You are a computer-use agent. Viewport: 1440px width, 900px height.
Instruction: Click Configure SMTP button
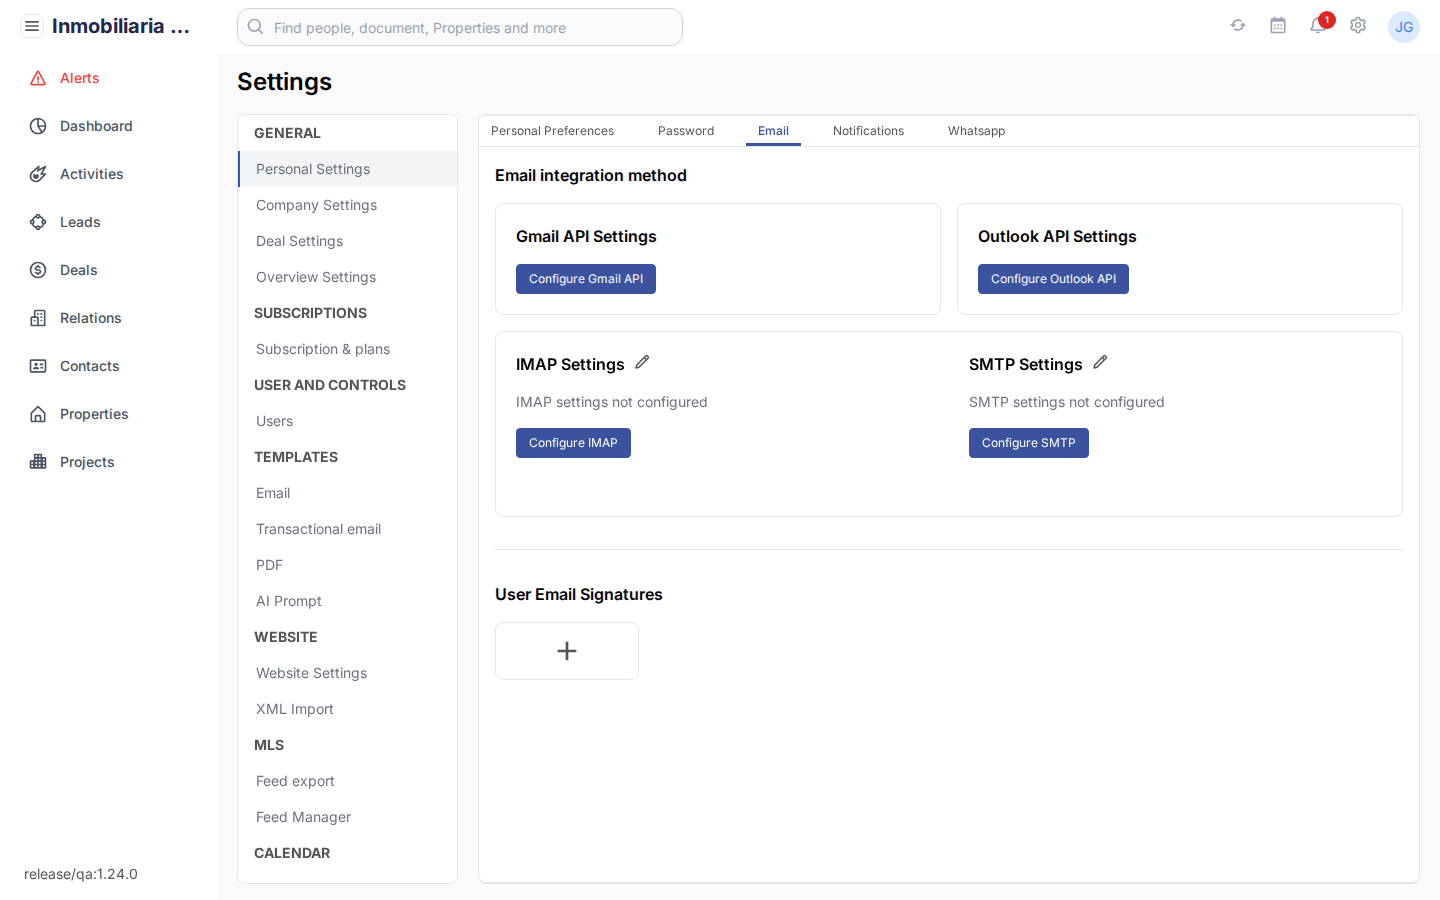pos(1028,443)
